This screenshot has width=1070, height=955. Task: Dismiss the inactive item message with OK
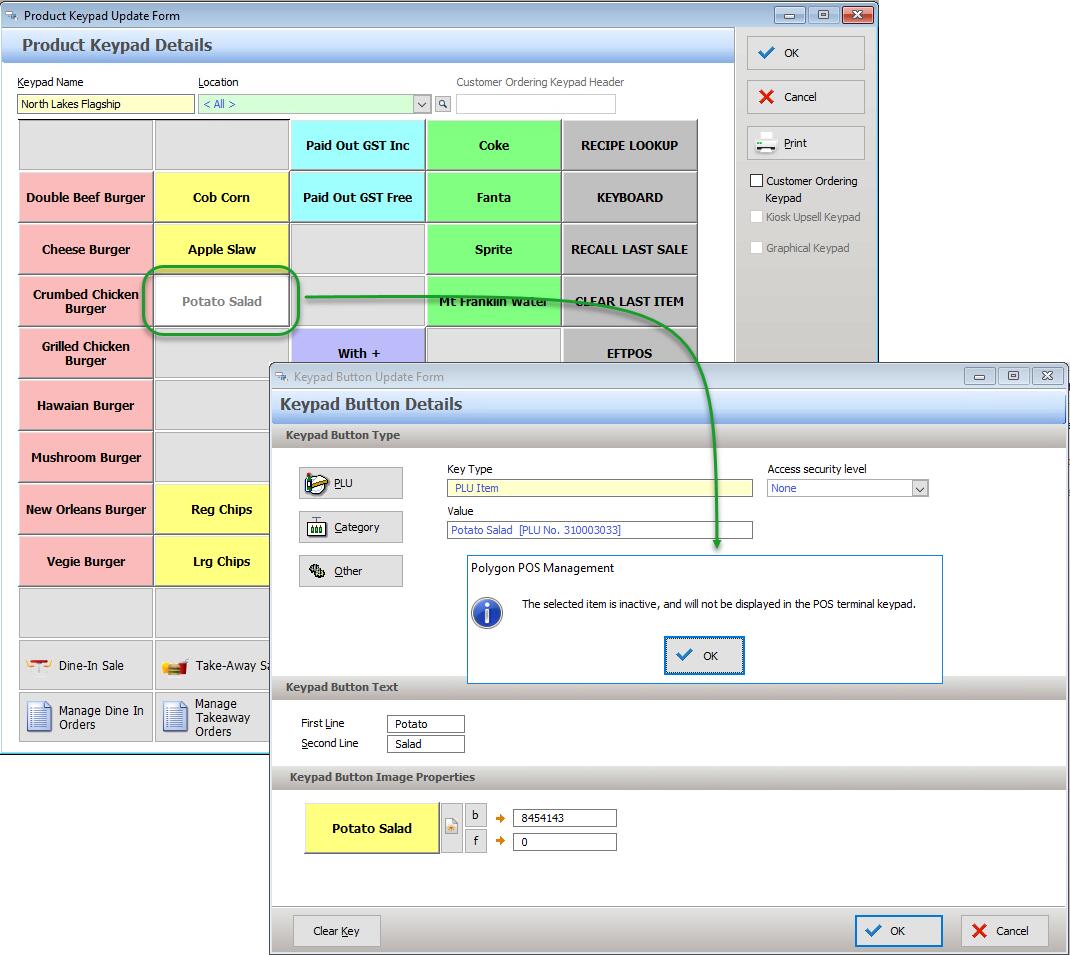704,655
